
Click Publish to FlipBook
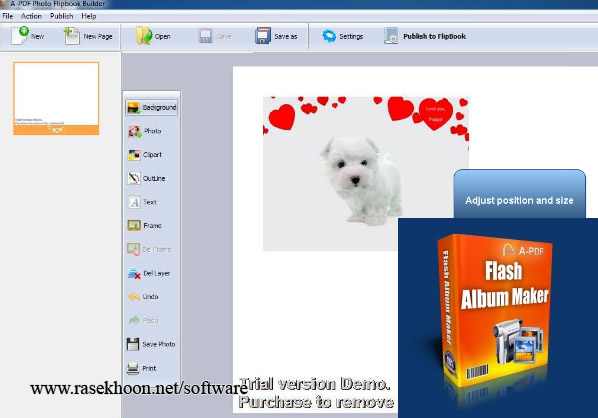click(425, 36)
